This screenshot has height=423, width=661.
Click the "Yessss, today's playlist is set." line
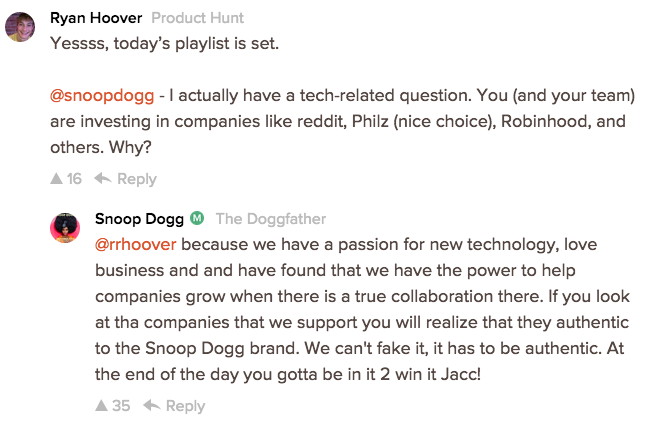166,44
